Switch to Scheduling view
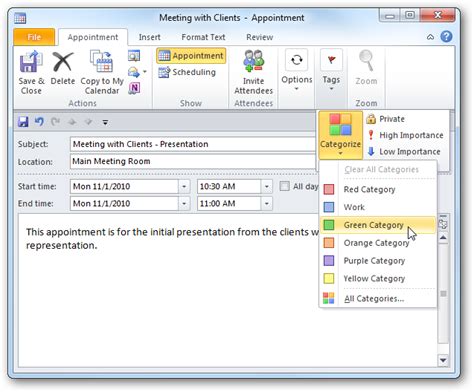 (x=187, y=72)
